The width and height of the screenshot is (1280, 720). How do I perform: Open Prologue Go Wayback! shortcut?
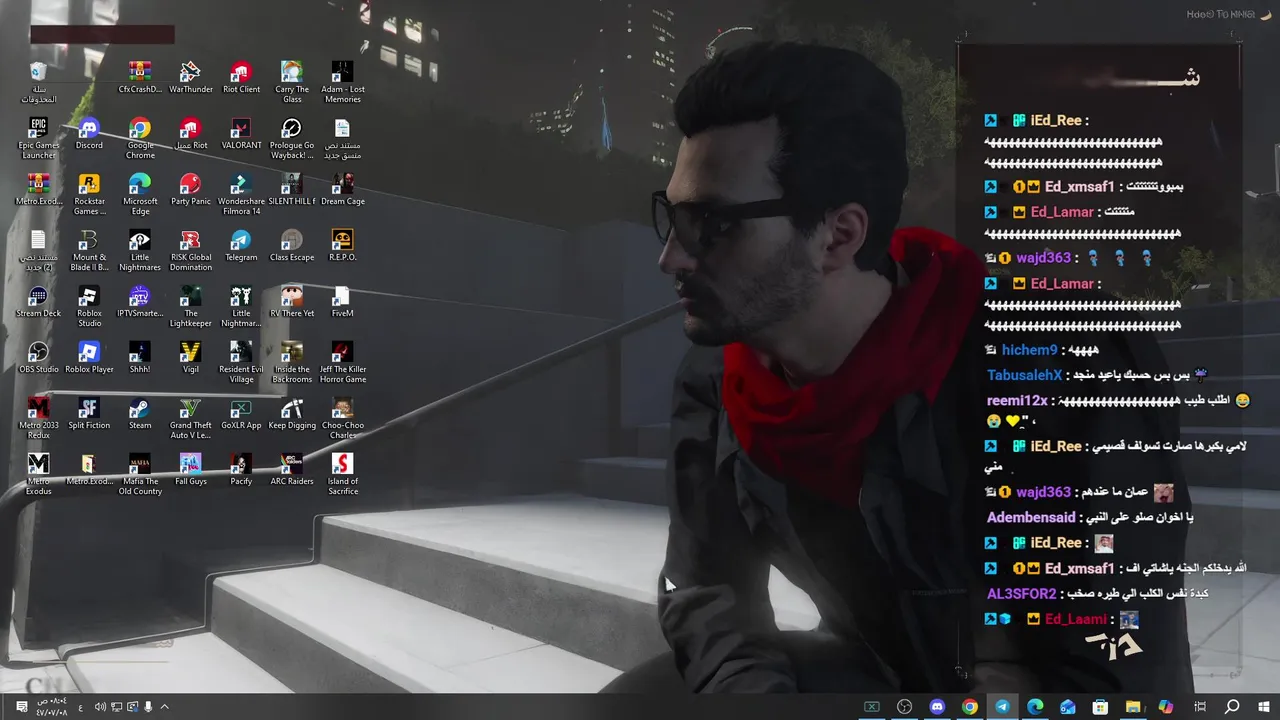coord(292,138)
